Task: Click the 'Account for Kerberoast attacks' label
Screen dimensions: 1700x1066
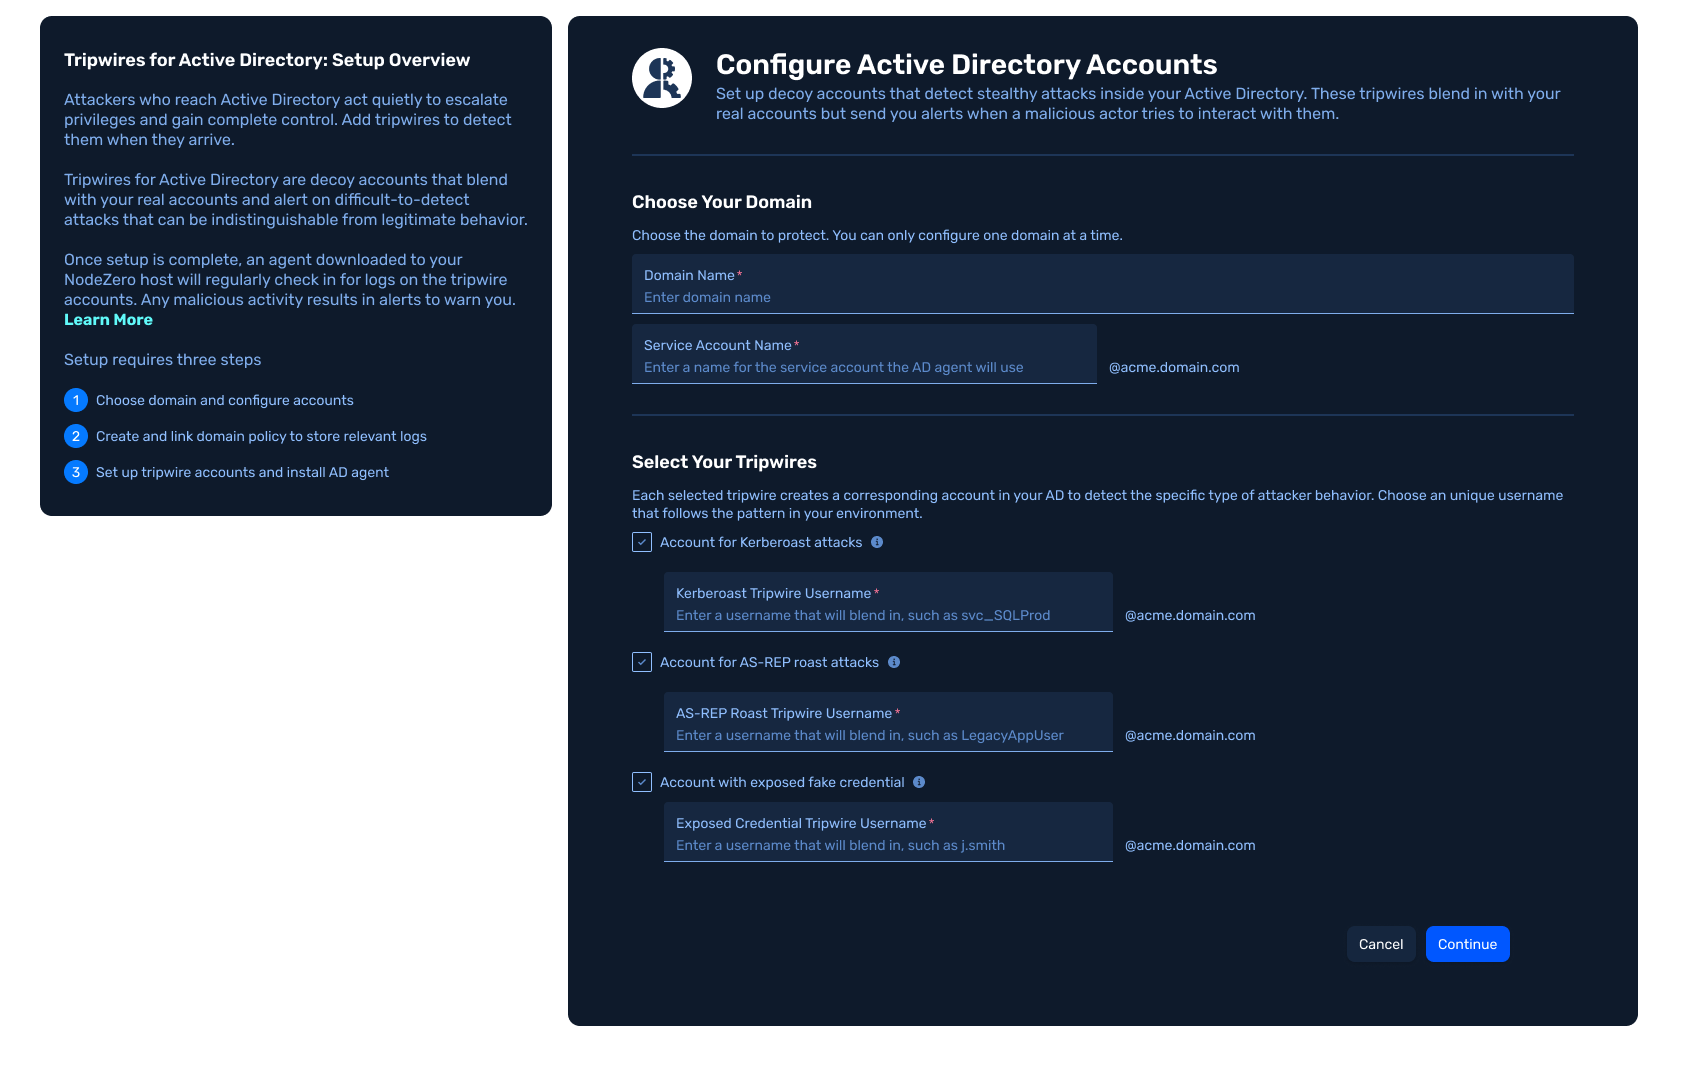Action: 761,542
